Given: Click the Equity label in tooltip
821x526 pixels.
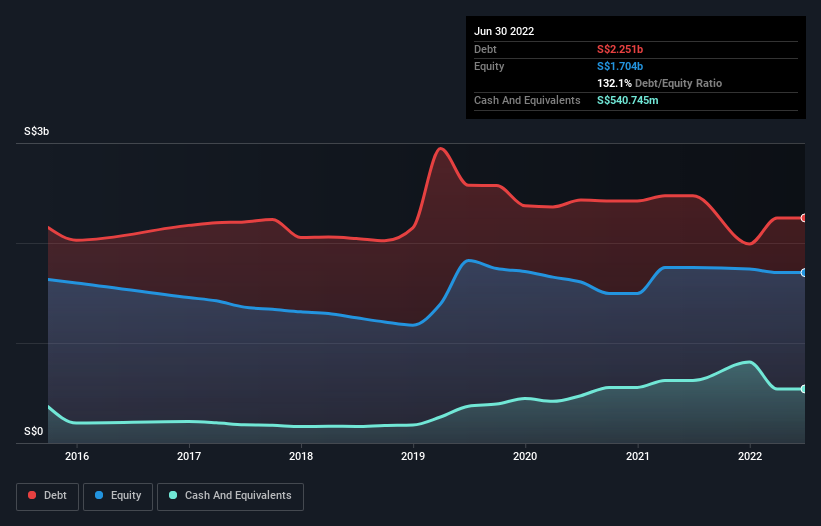Looking at the screenshot, I should click(x=489, y=66).
